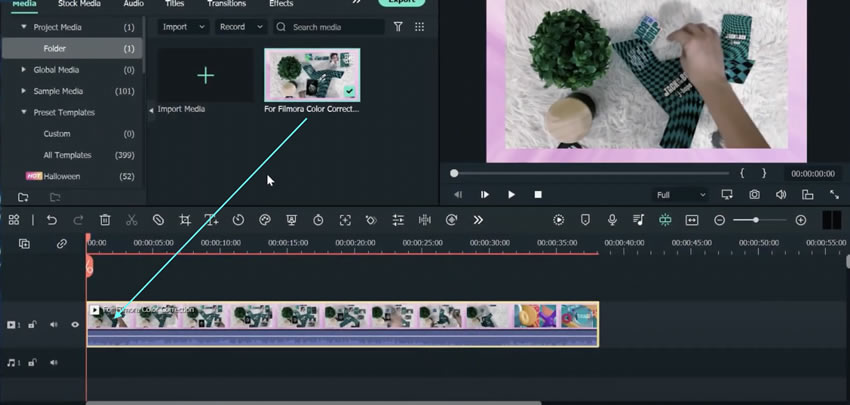
Task: Switch to the Stock Media tab
Action: pos(79,4)
